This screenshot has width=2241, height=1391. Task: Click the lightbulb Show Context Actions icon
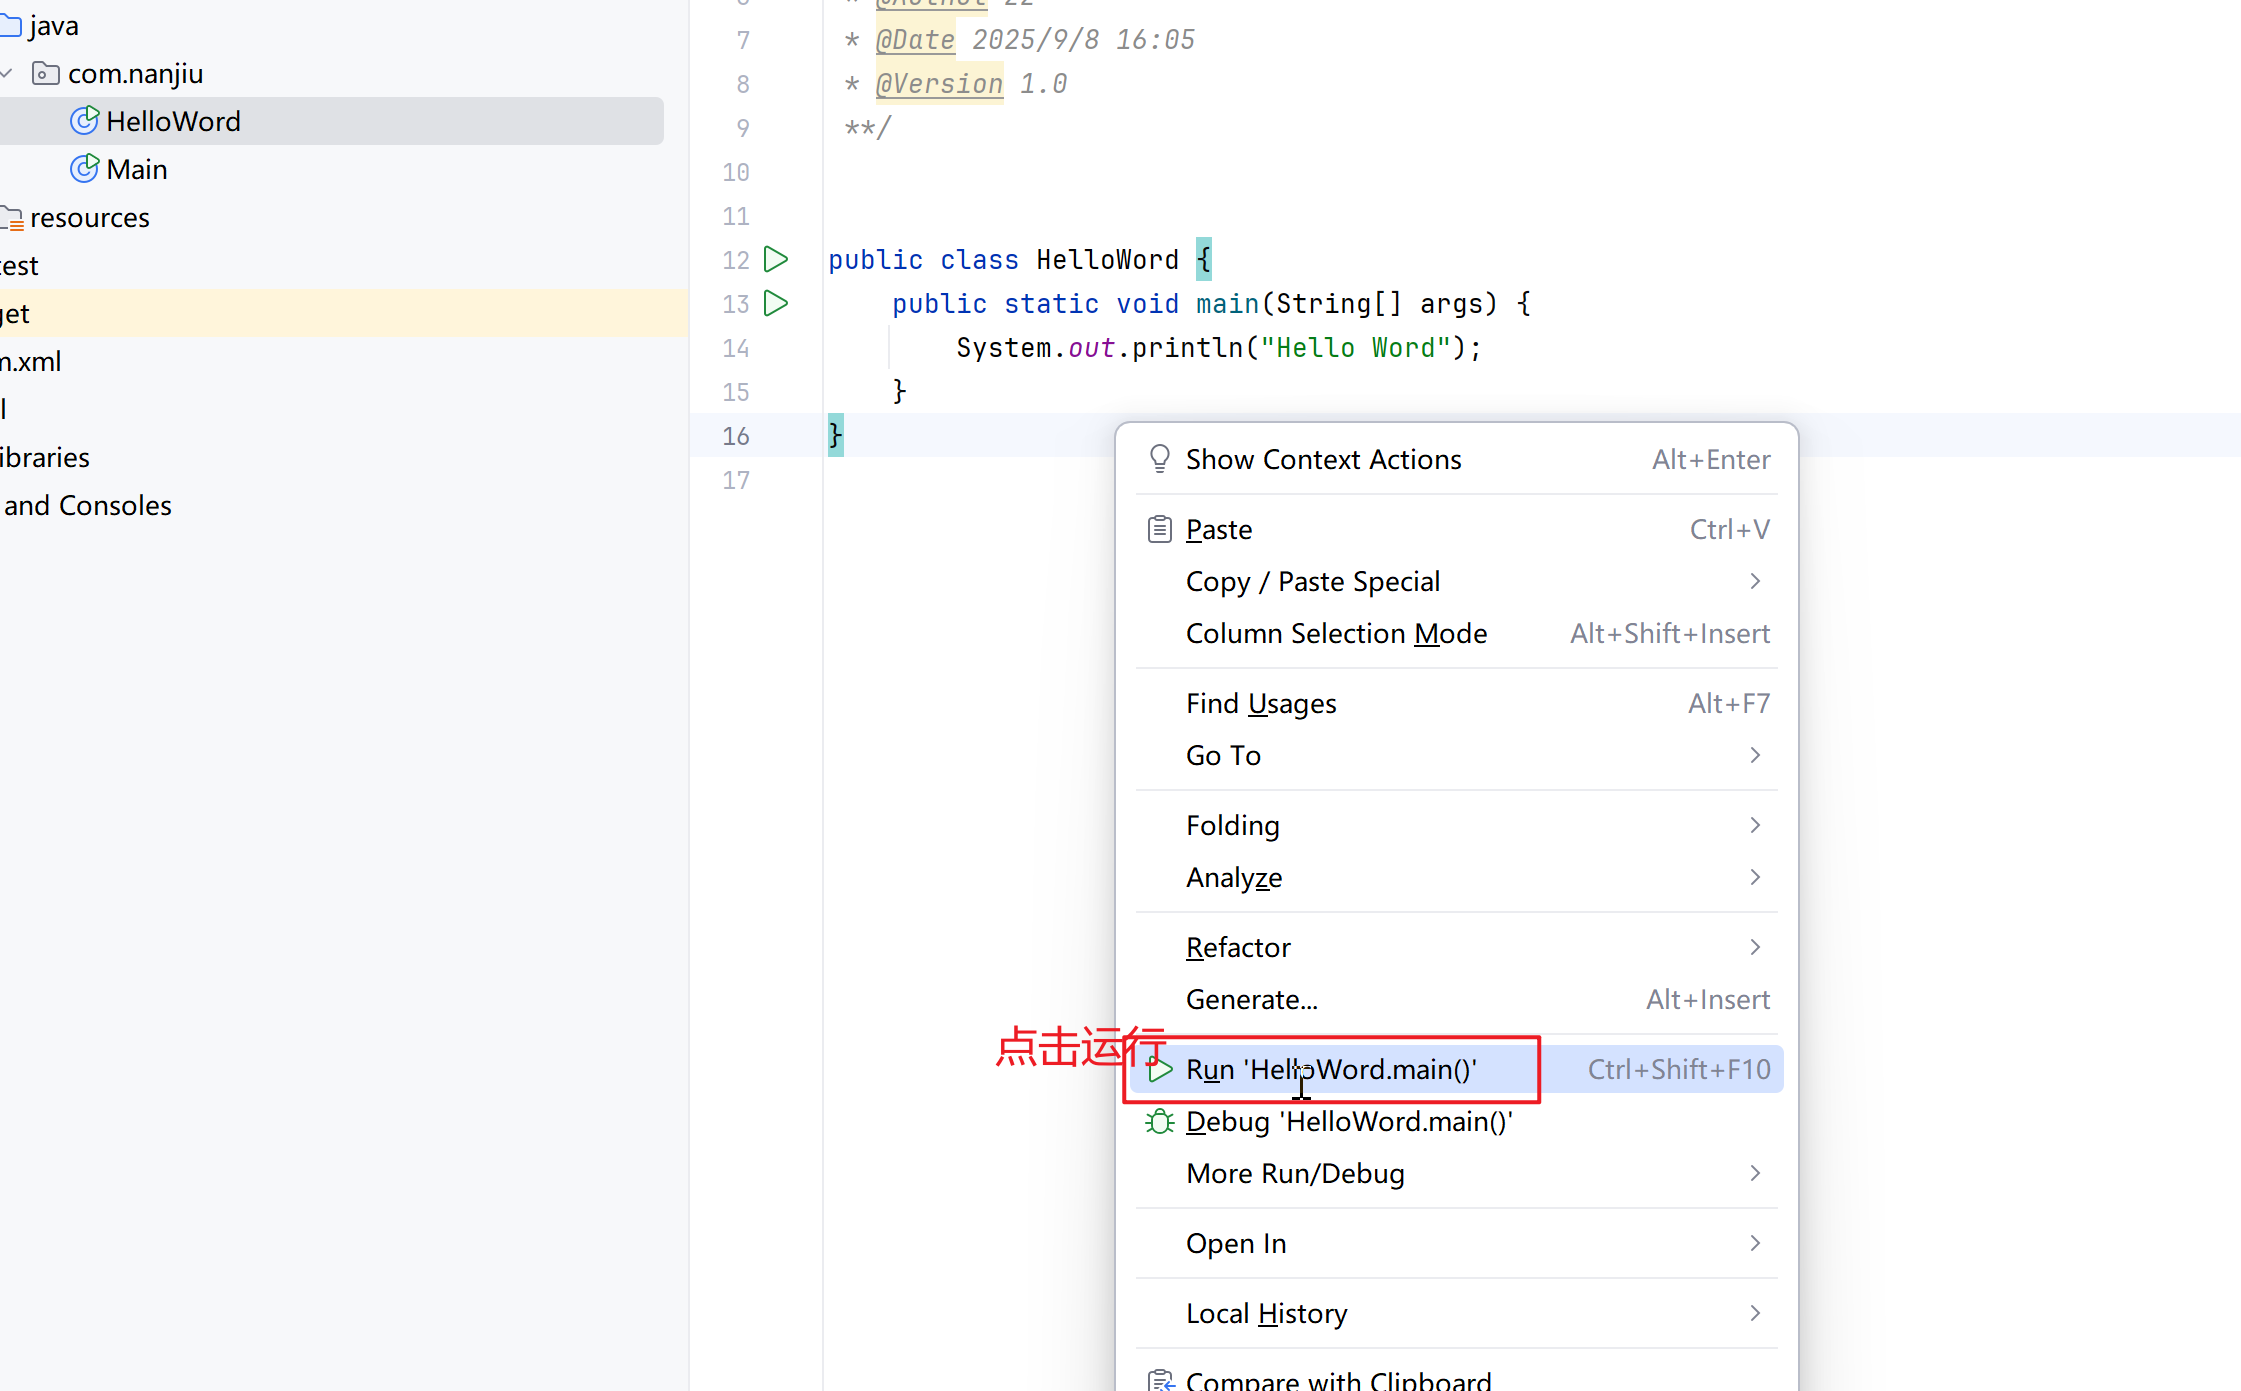tap(1160, 459)
